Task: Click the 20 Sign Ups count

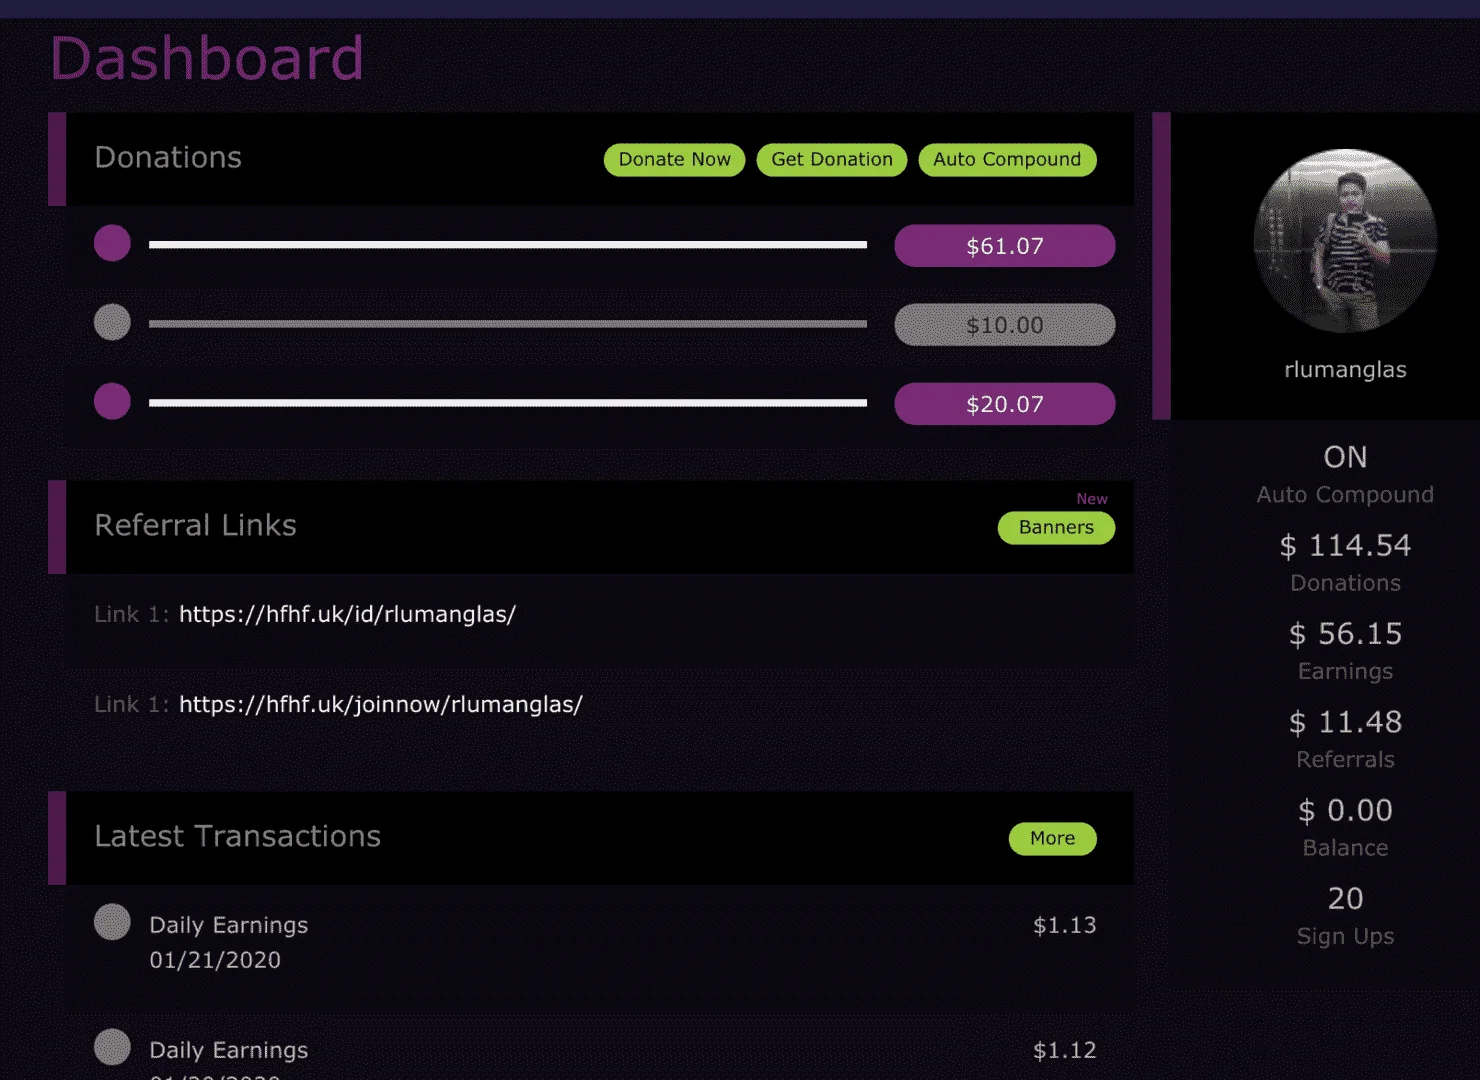Action: click(x=1345, y=898)
